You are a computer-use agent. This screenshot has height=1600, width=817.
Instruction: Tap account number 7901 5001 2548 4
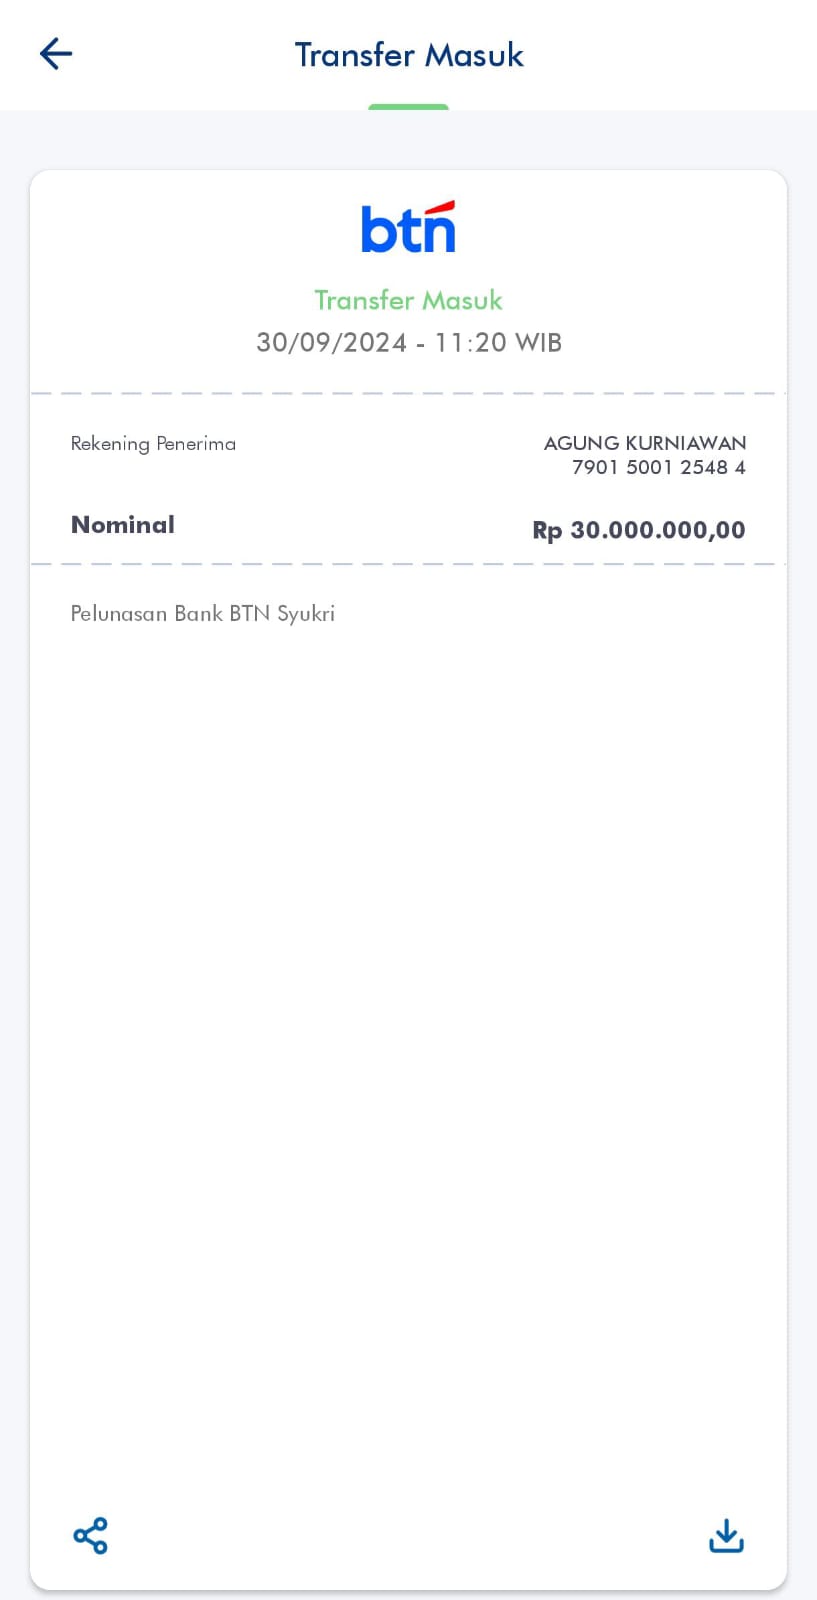tap(658, 467)
